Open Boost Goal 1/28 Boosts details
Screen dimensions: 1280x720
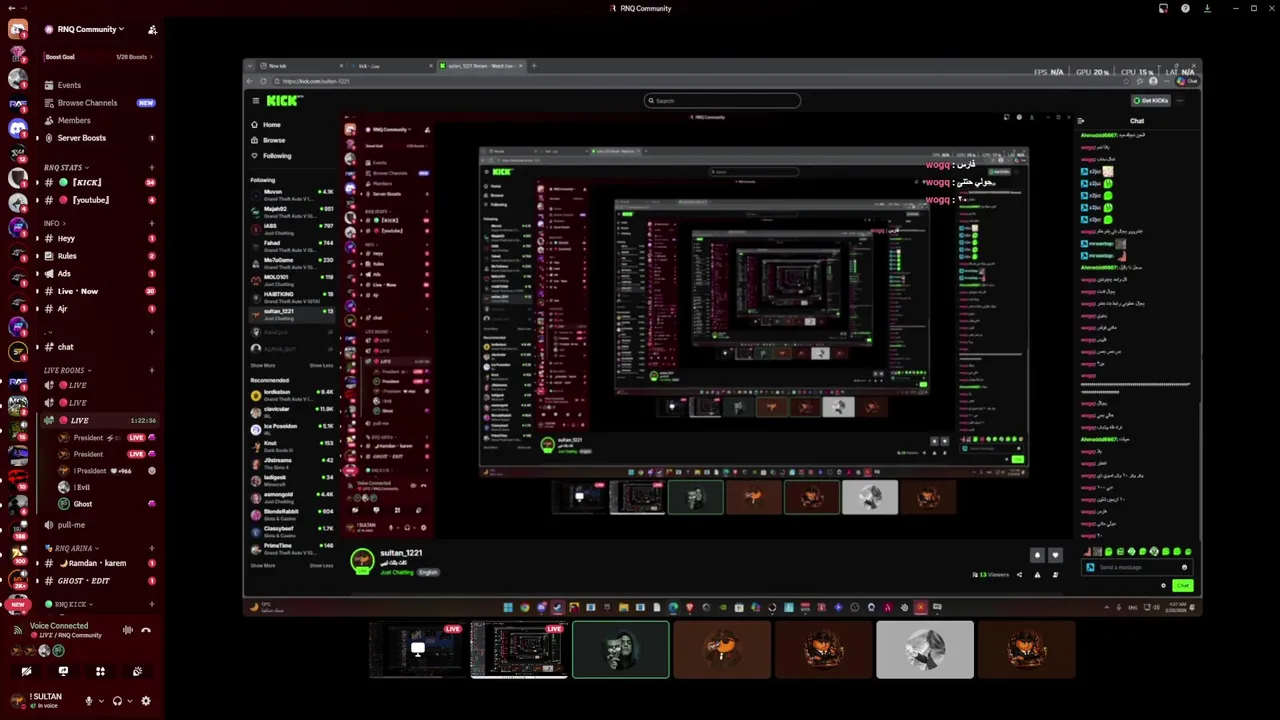tap(98, 57)
